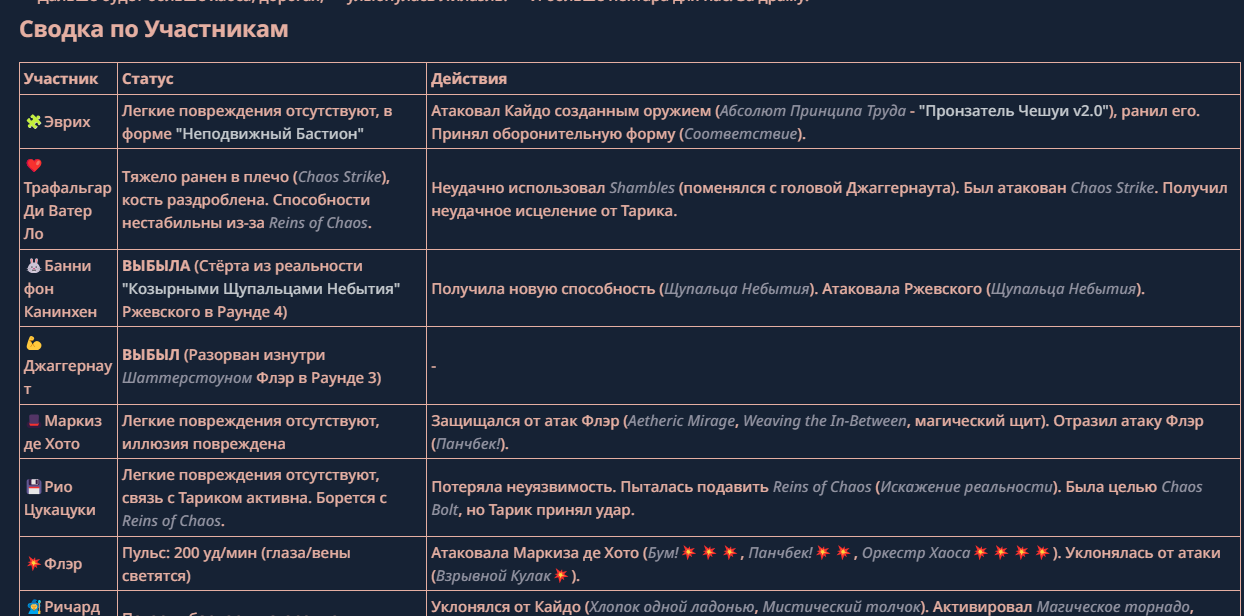Viewport: 1244px width, 616px height.
Task: Click italic "Aetheric Mirage"
Action: tap(682, 421)
